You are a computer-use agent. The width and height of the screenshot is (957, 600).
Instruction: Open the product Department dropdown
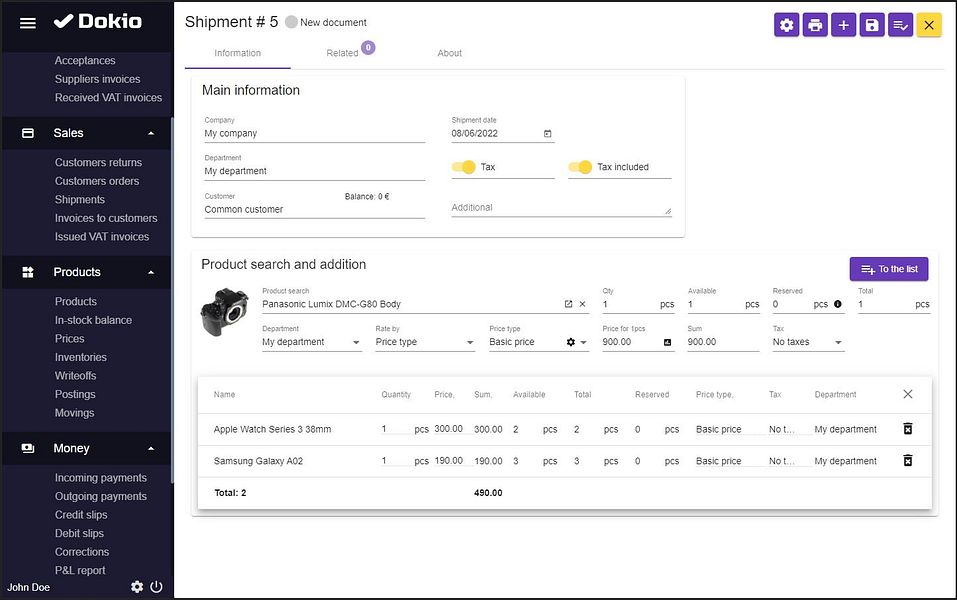(311, 342)
